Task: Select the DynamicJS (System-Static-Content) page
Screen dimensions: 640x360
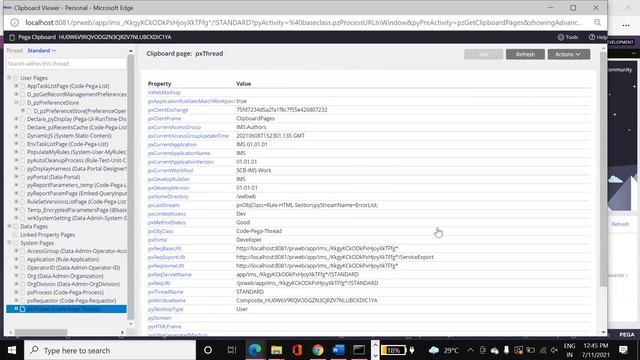Action: point(69,136)
